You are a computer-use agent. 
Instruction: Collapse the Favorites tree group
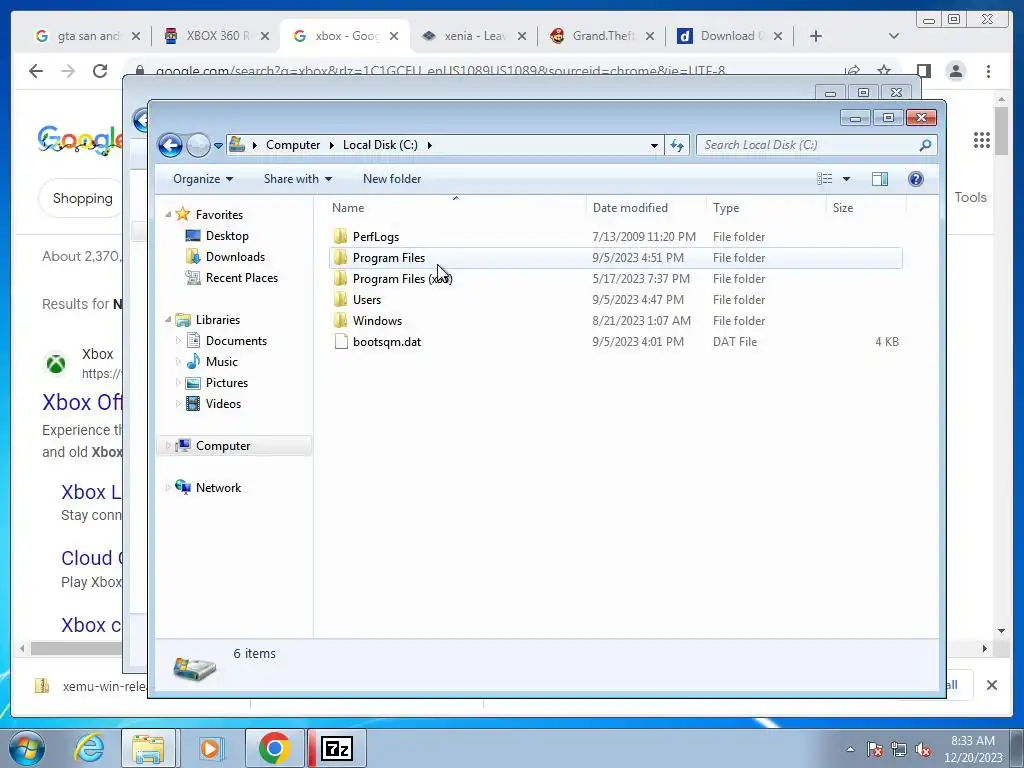click(168, 214)
